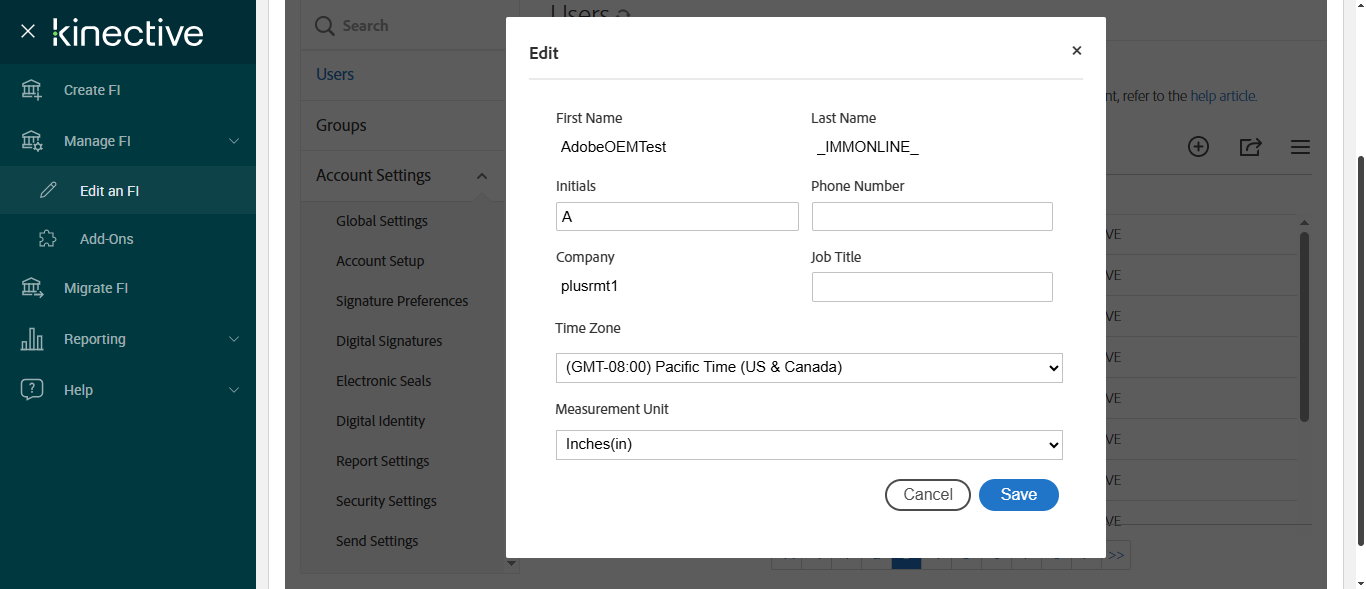
Task: Open the Time Zone dropdown
Action: (809, 367)
